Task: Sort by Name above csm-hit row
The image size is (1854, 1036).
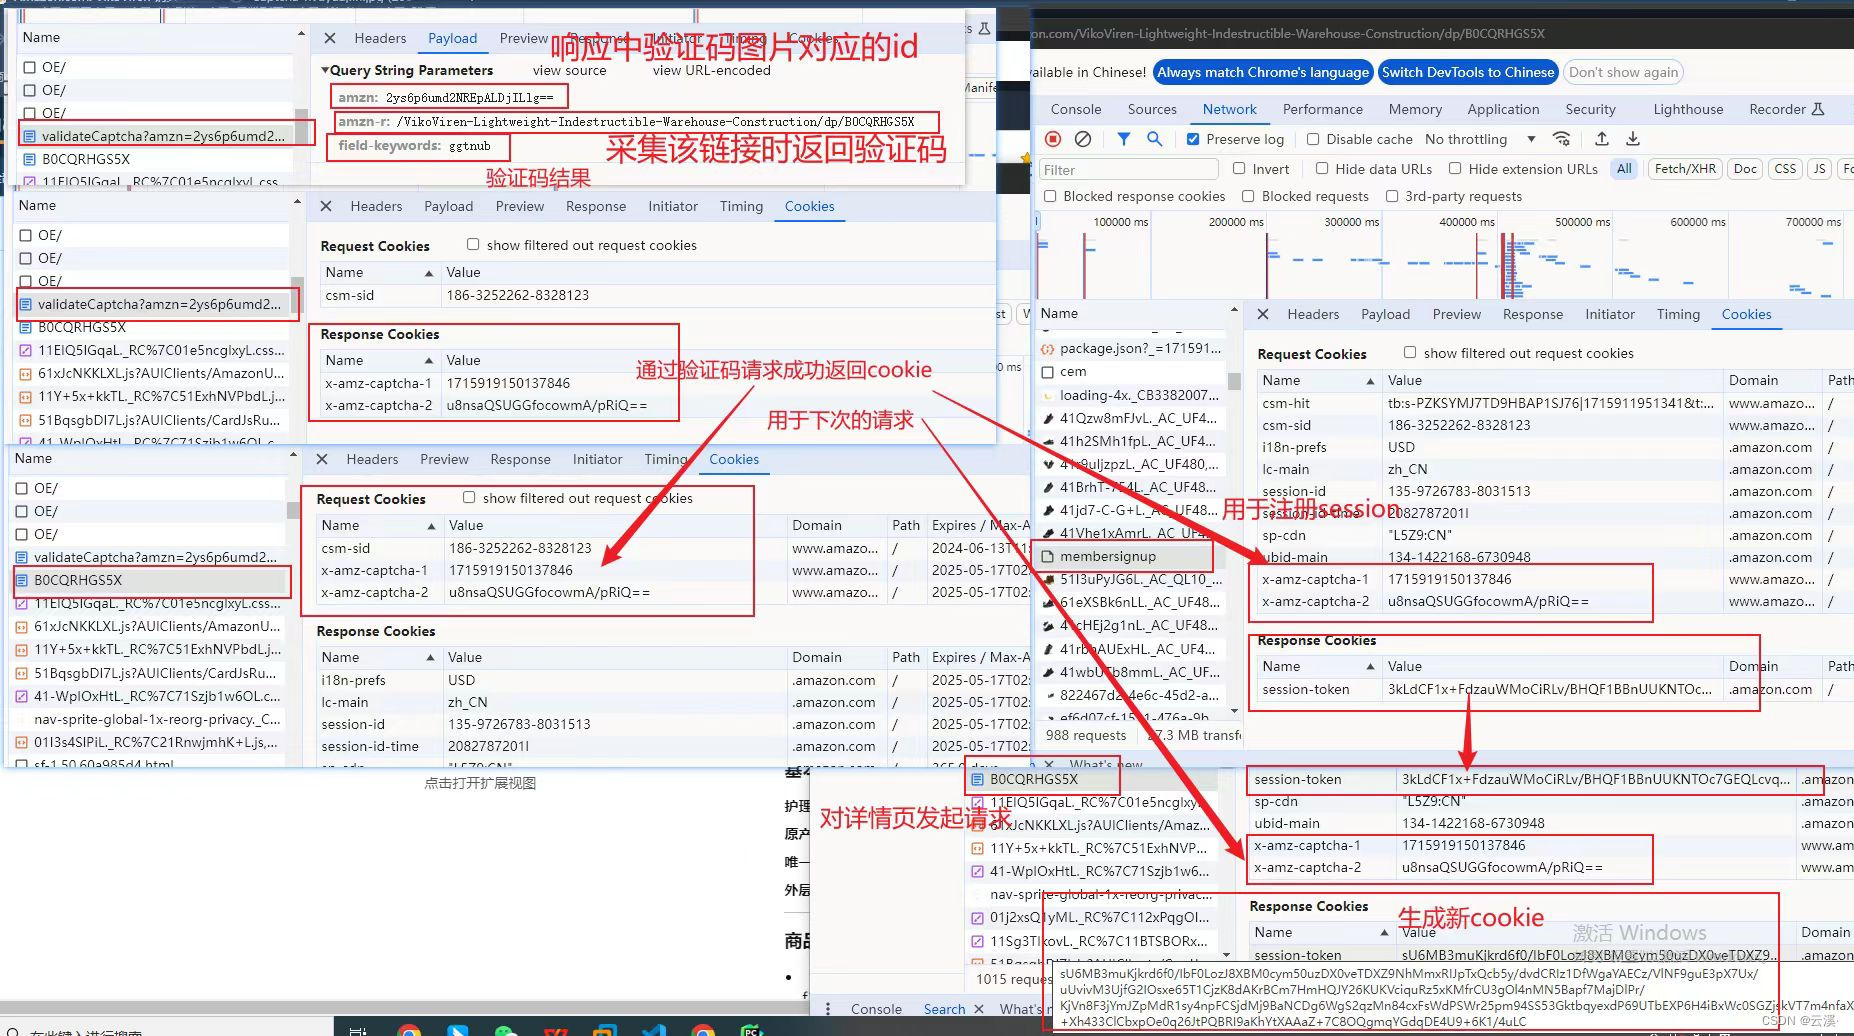Action: [x=1318, y=380]
